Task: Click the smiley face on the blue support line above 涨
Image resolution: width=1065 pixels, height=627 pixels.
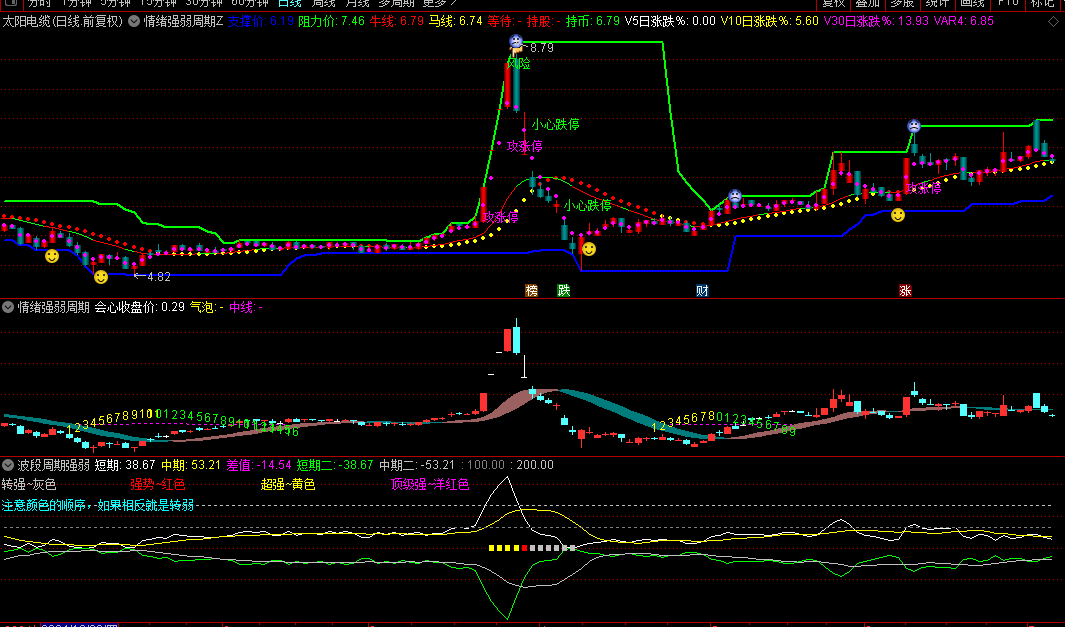Action: [x=898, y=215]
